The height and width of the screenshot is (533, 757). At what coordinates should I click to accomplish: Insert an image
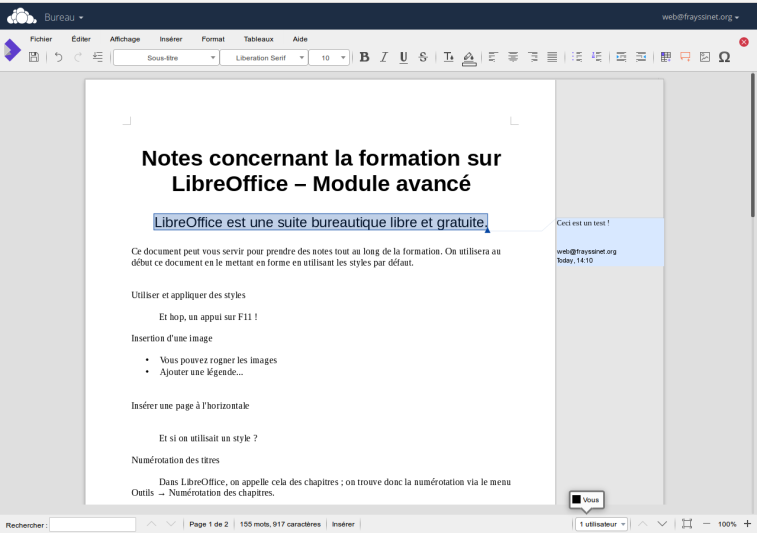(705, 57)
